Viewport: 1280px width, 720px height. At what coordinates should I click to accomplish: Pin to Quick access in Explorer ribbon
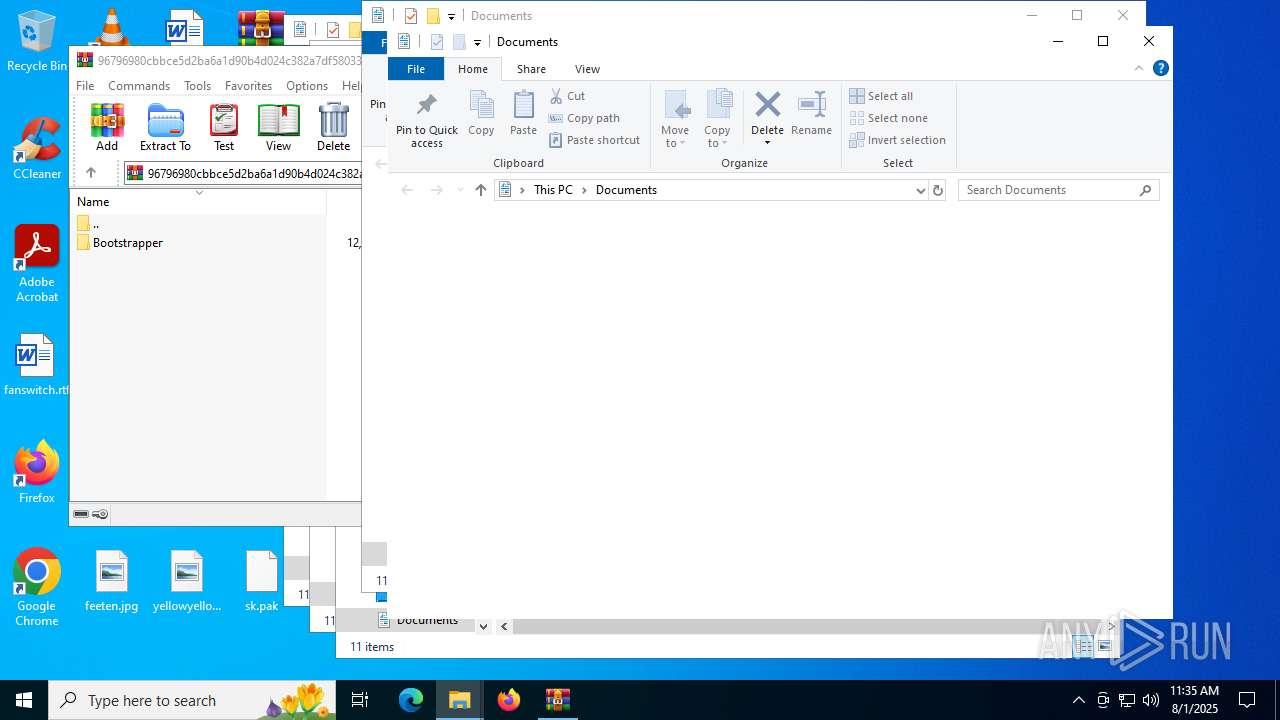click(x=427, y=120)
